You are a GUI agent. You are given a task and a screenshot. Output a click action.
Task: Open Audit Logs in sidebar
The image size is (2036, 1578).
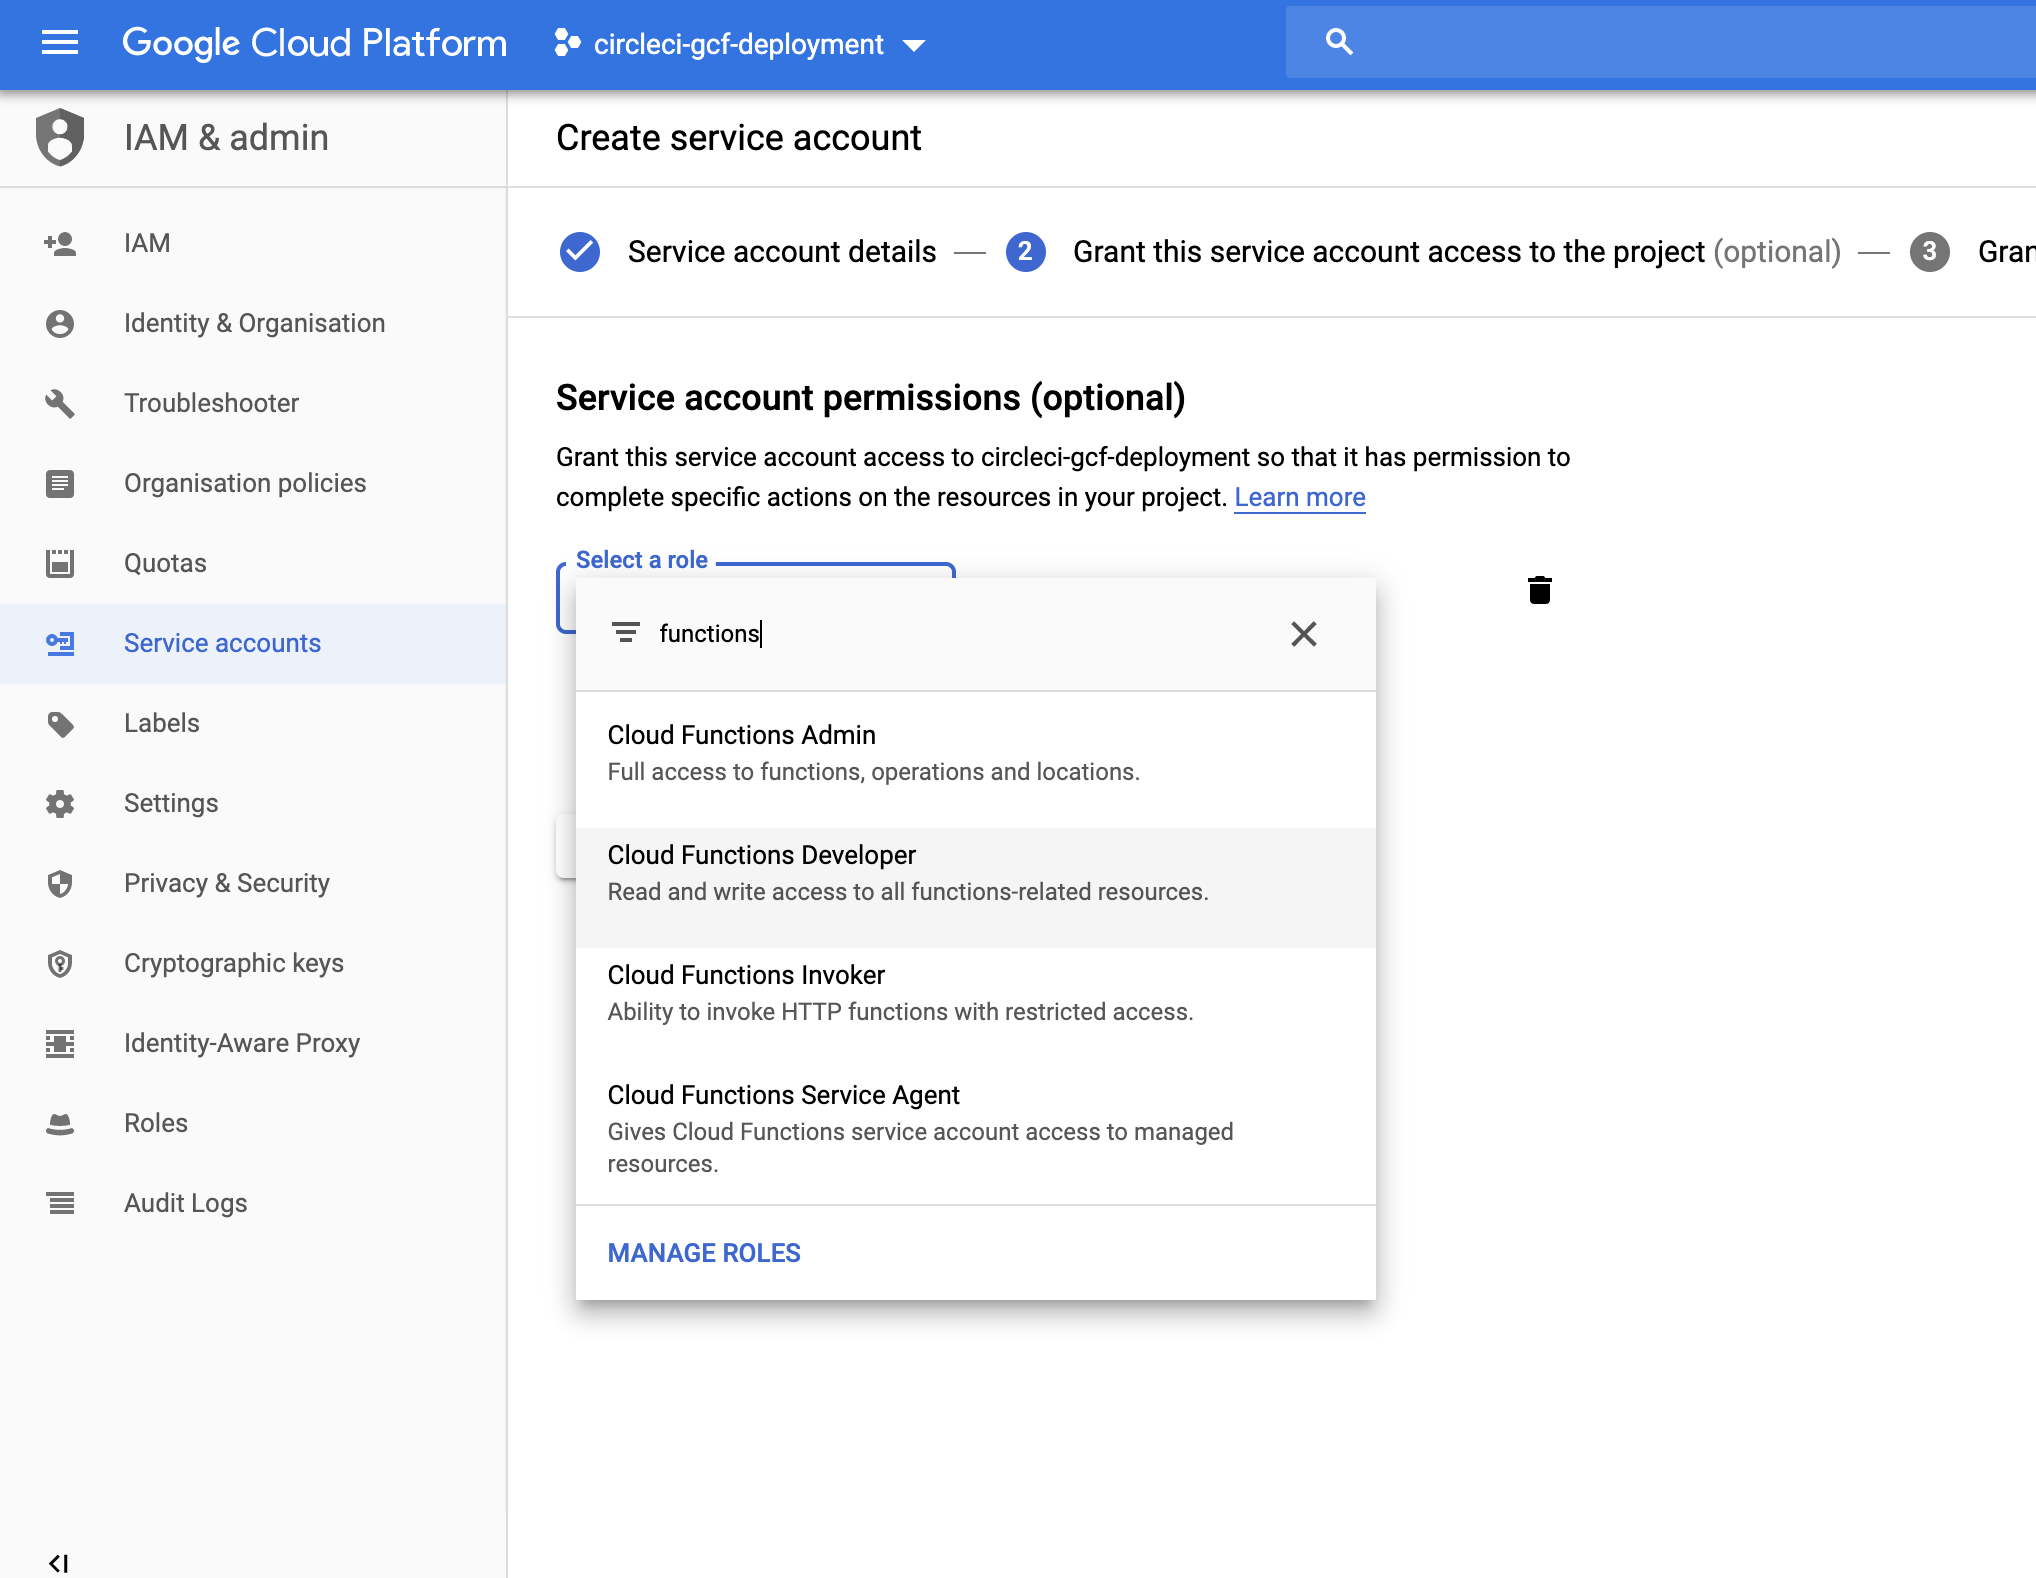(x=185, y=1203)
